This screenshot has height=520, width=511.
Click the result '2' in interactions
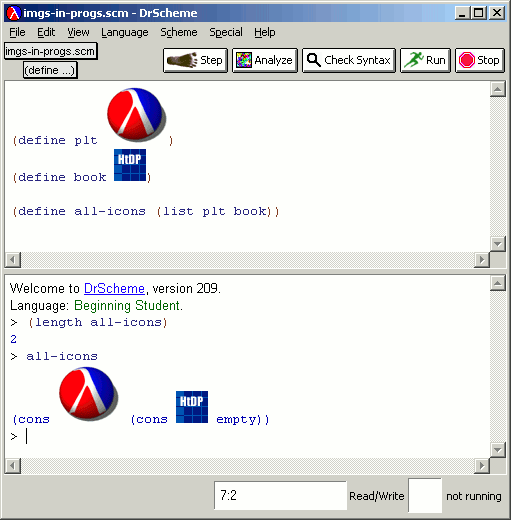(x=13, y=339)
